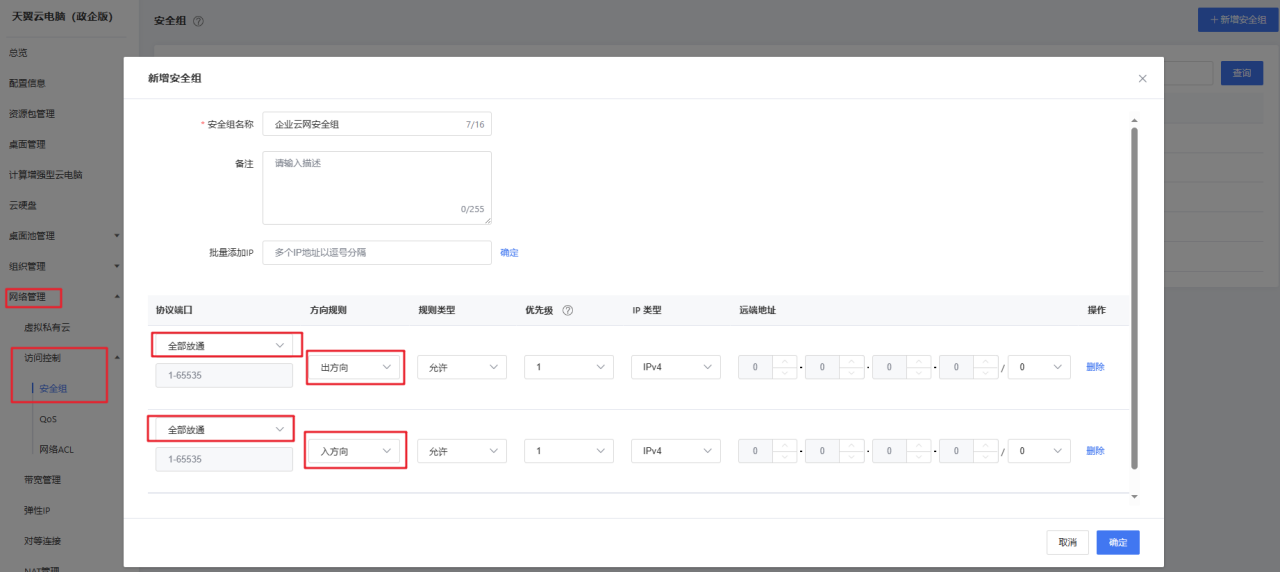Screen dimensions: 1280x572
Task: Click the help icon beside 安全组 title
Action: click(198, 21)
